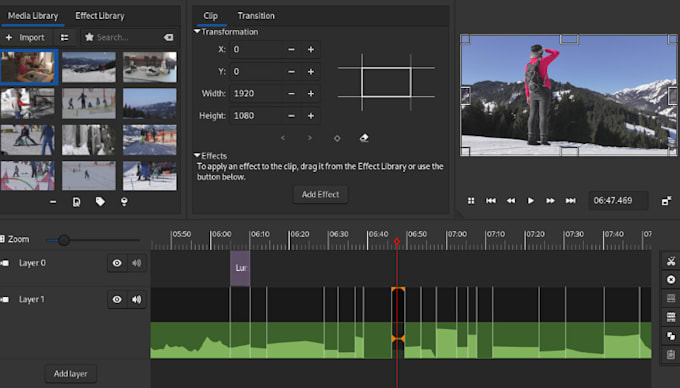Decrease the Height value

click(291, 116)
